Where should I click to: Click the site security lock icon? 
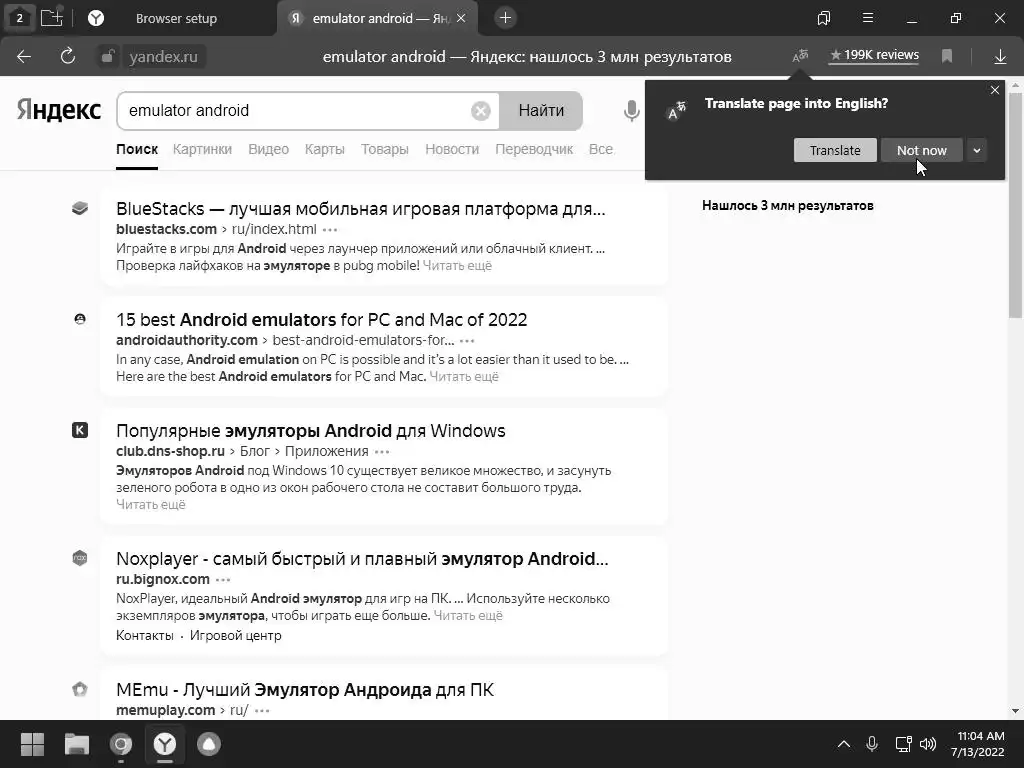click(x=108, y=56)
